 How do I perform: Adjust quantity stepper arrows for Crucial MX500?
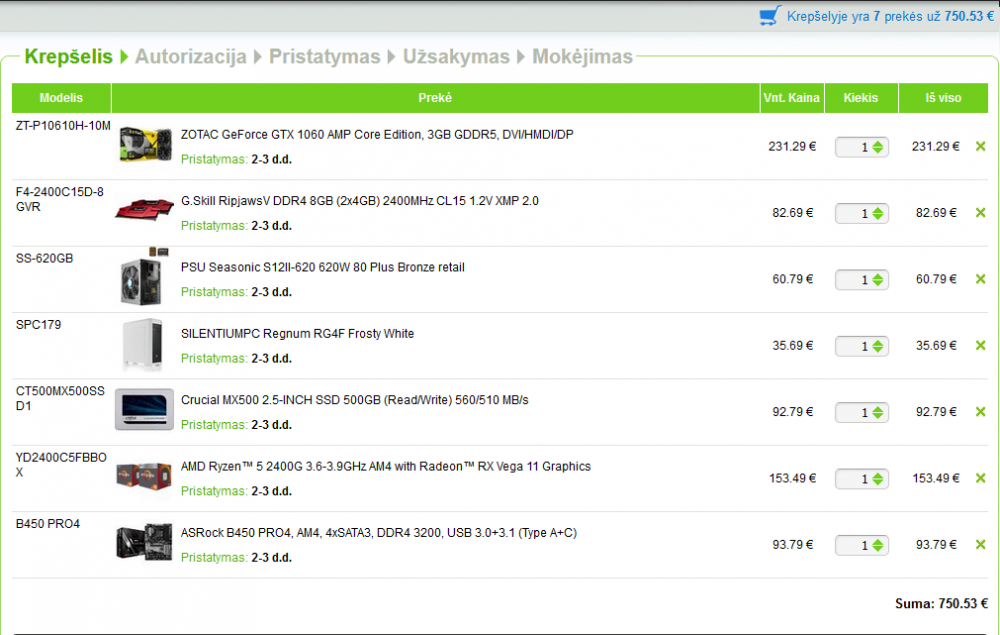878,412
